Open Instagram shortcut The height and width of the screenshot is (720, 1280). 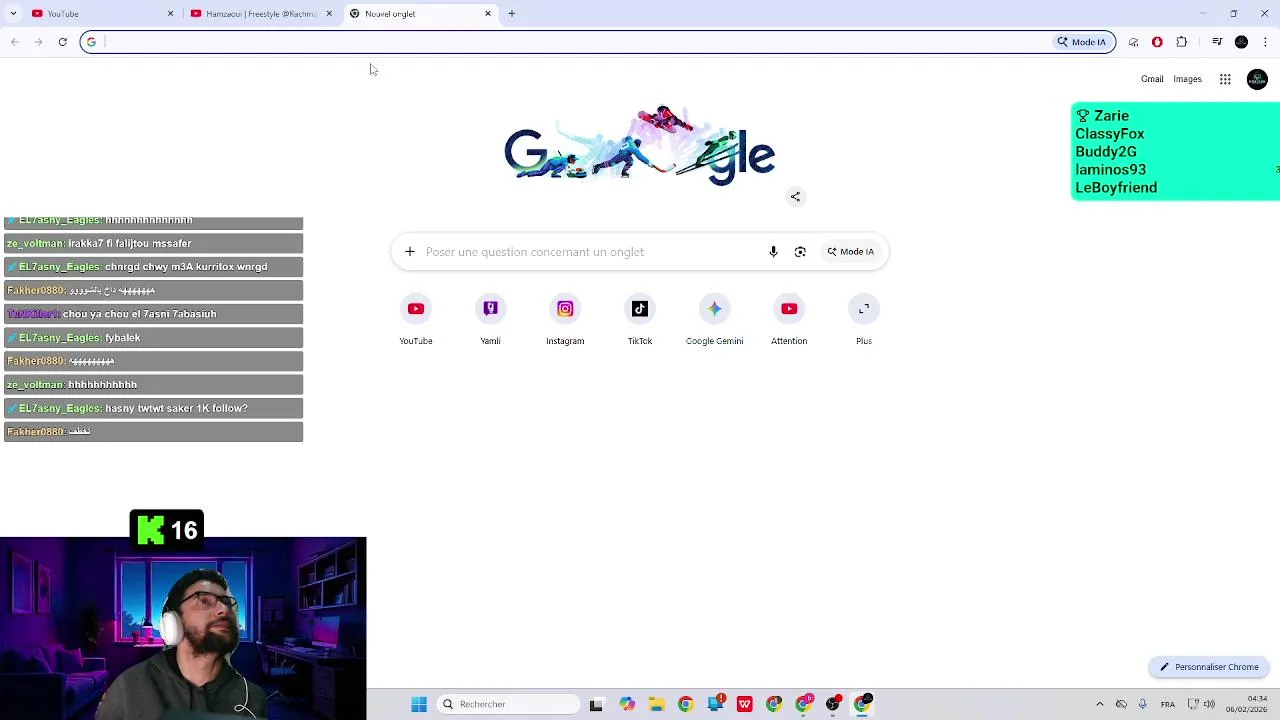[x=565, y=320]
